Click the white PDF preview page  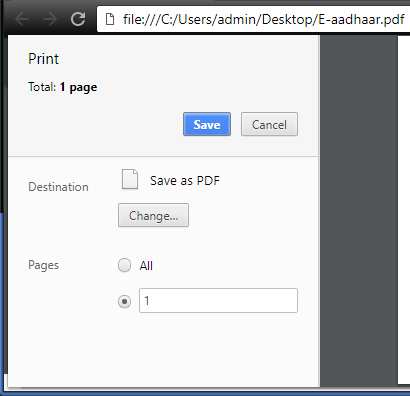click(404, 210)
